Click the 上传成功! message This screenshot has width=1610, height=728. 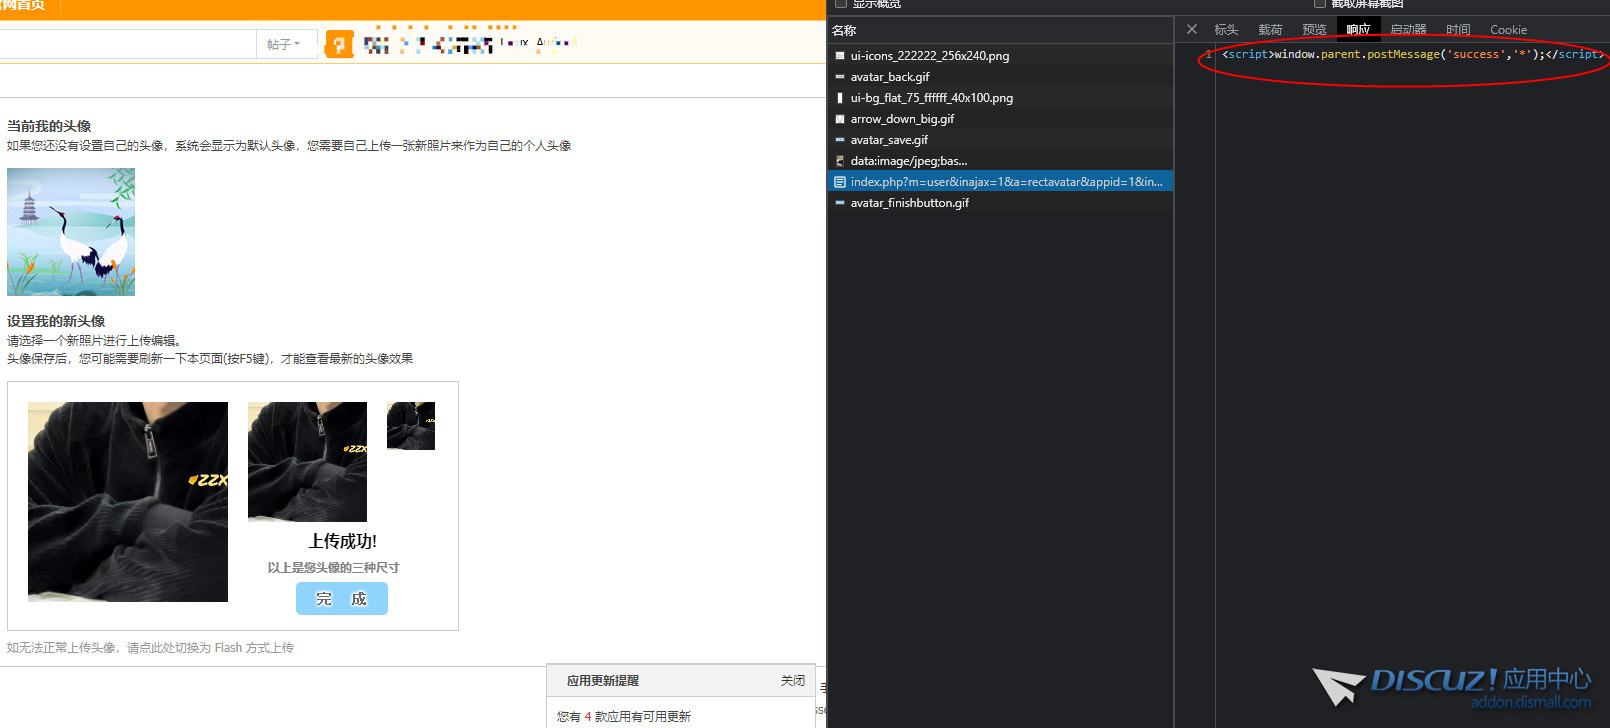(343, 541)
